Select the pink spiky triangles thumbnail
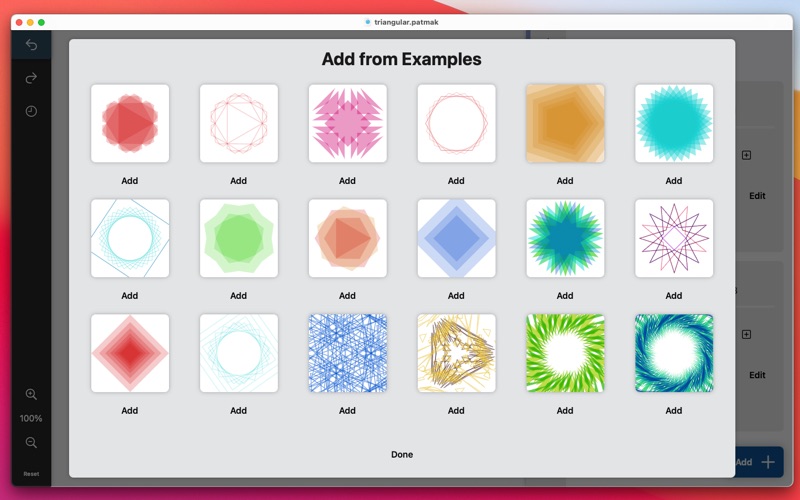 point(347,123)
